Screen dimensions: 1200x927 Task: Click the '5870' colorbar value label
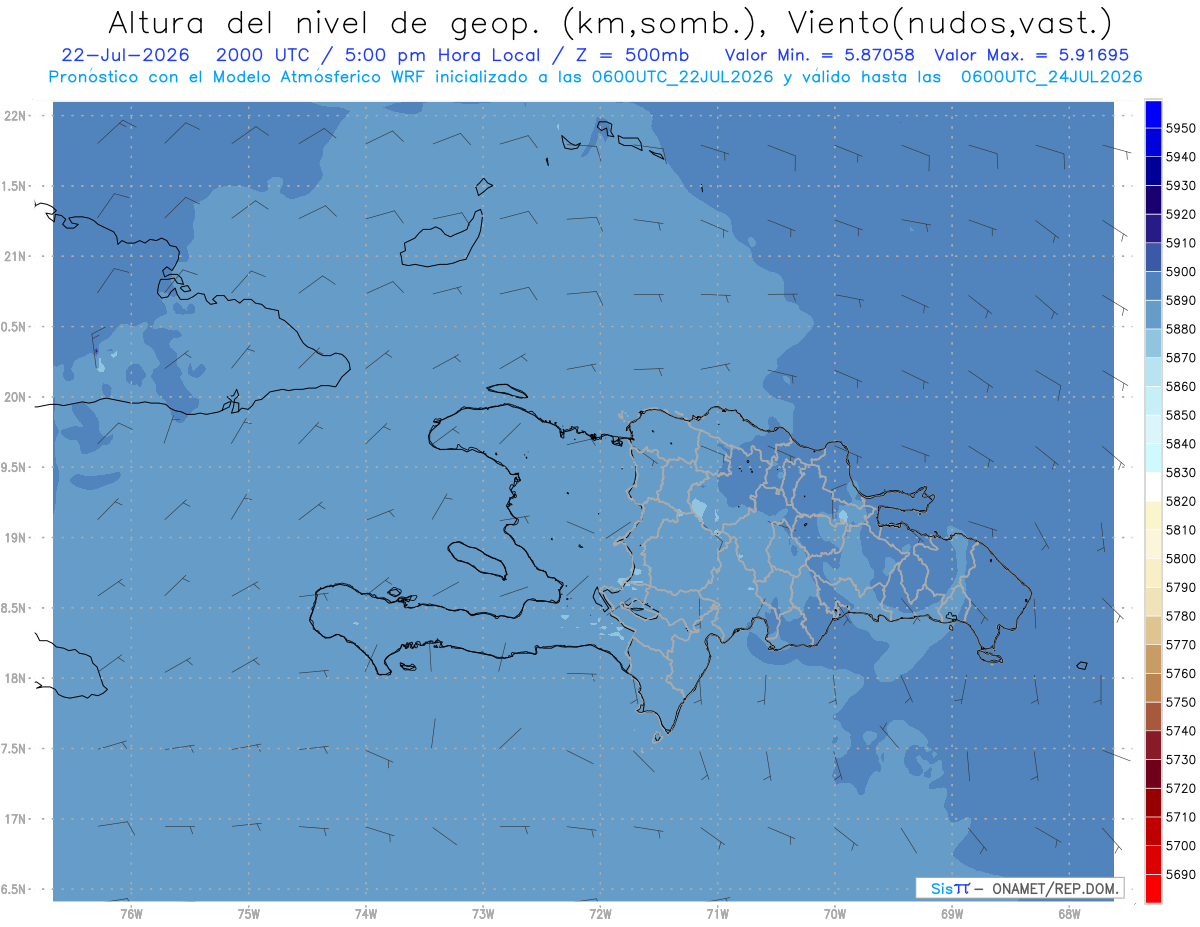1181,357
